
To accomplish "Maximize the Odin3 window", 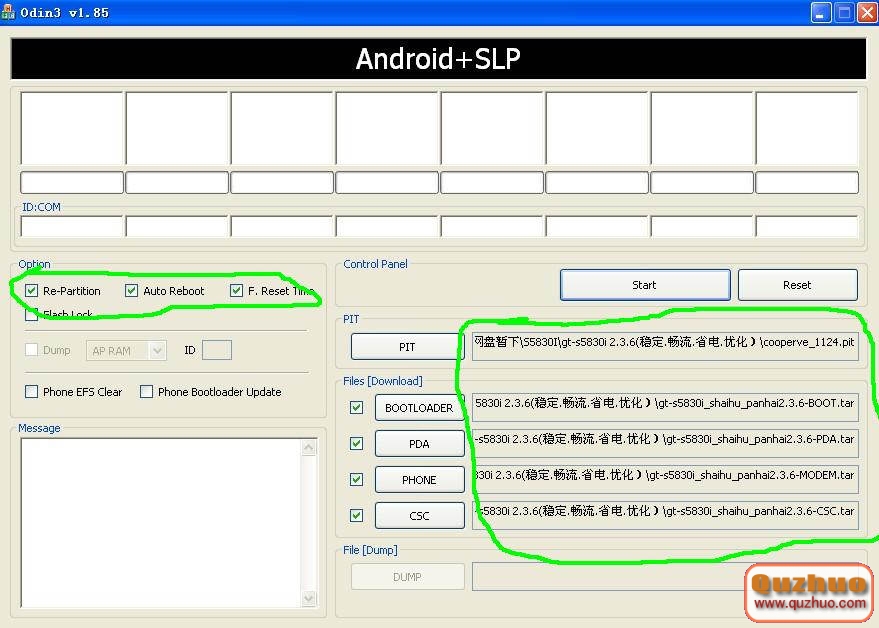I will (844, 13).
